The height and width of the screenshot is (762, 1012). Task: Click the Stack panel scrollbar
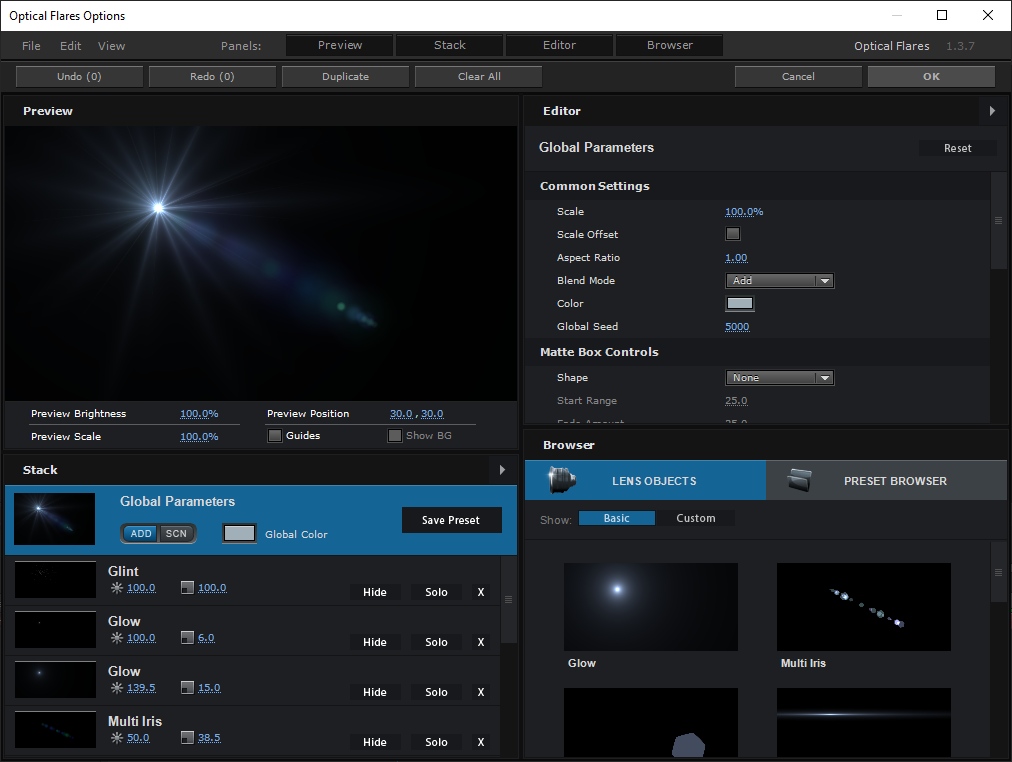click(509, 599)
